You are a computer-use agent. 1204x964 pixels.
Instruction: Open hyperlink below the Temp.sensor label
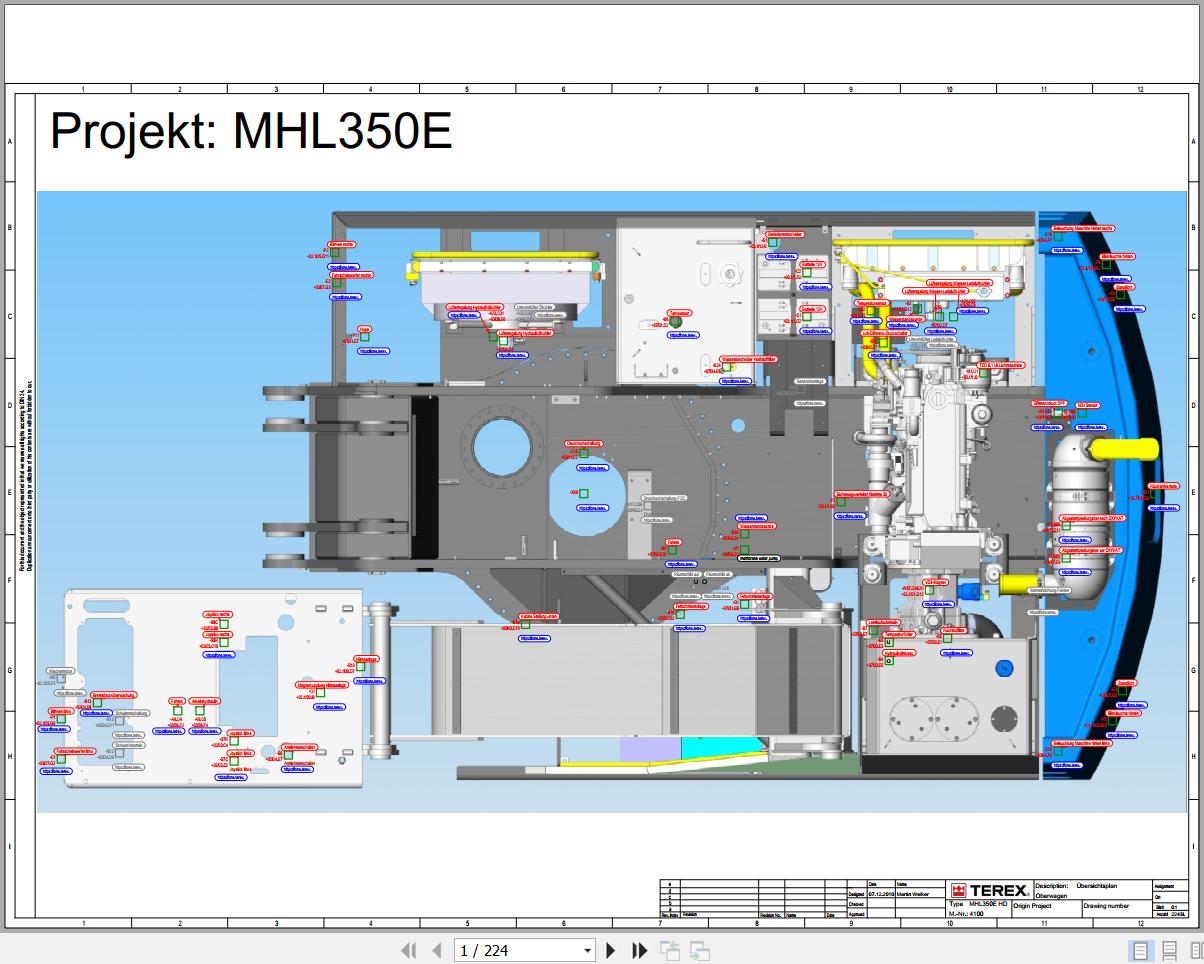(x=866, y=321)
